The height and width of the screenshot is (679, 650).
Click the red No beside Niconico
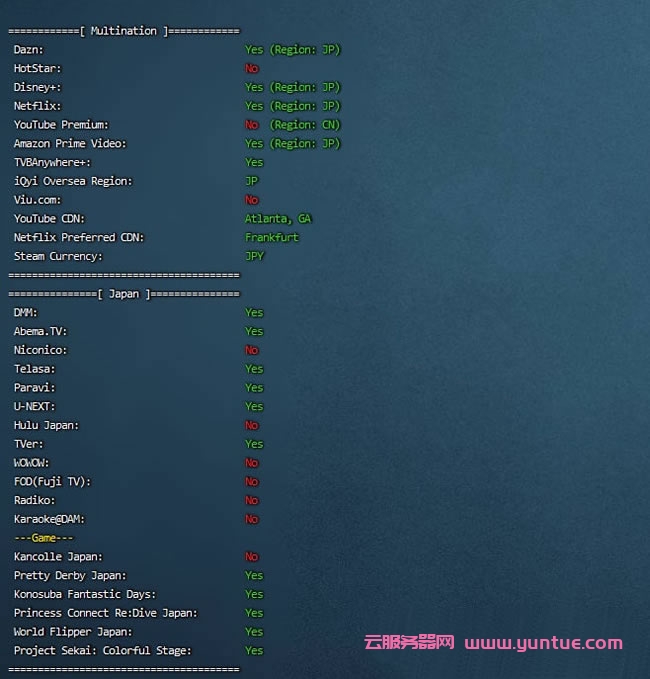coord(251,350)
